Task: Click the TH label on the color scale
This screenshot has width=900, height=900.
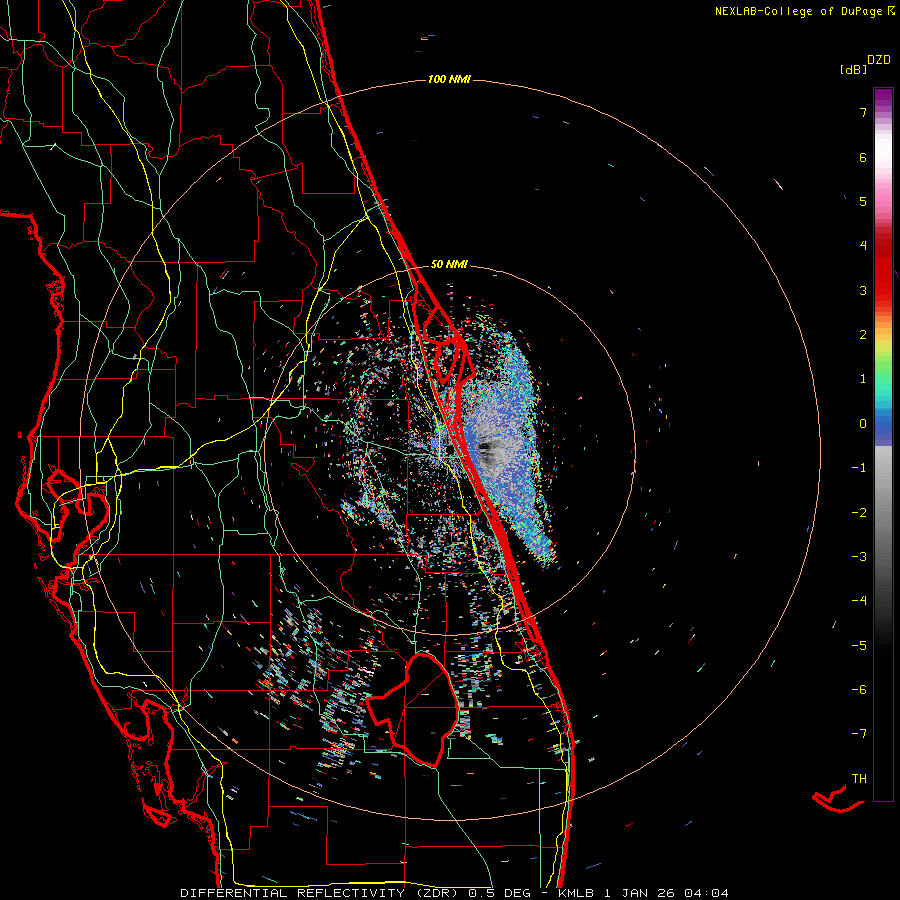Action: click(x=859, y=779)
